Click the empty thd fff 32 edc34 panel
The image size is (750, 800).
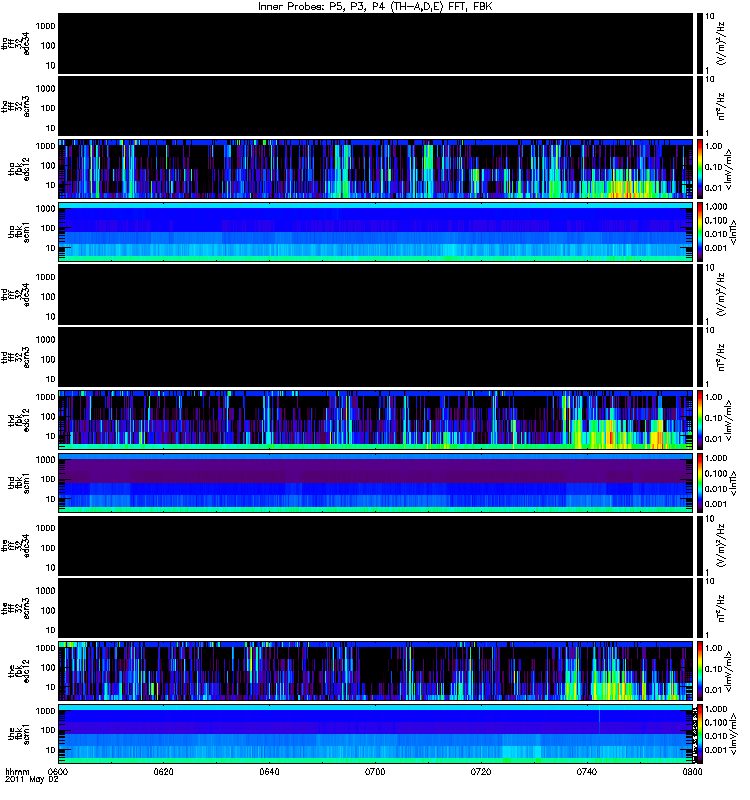click(x=376, y=294)
